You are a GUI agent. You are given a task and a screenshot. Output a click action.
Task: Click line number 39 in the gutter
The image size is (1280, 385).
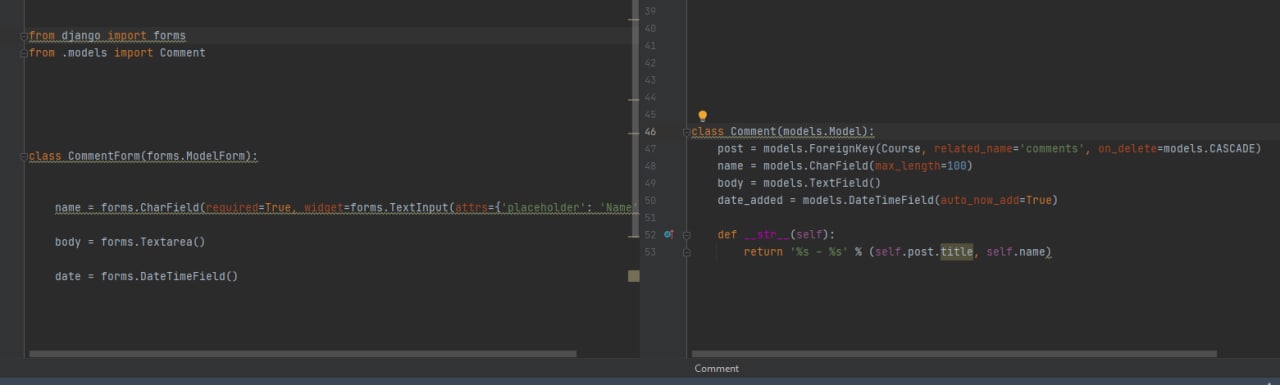point(650,11)
